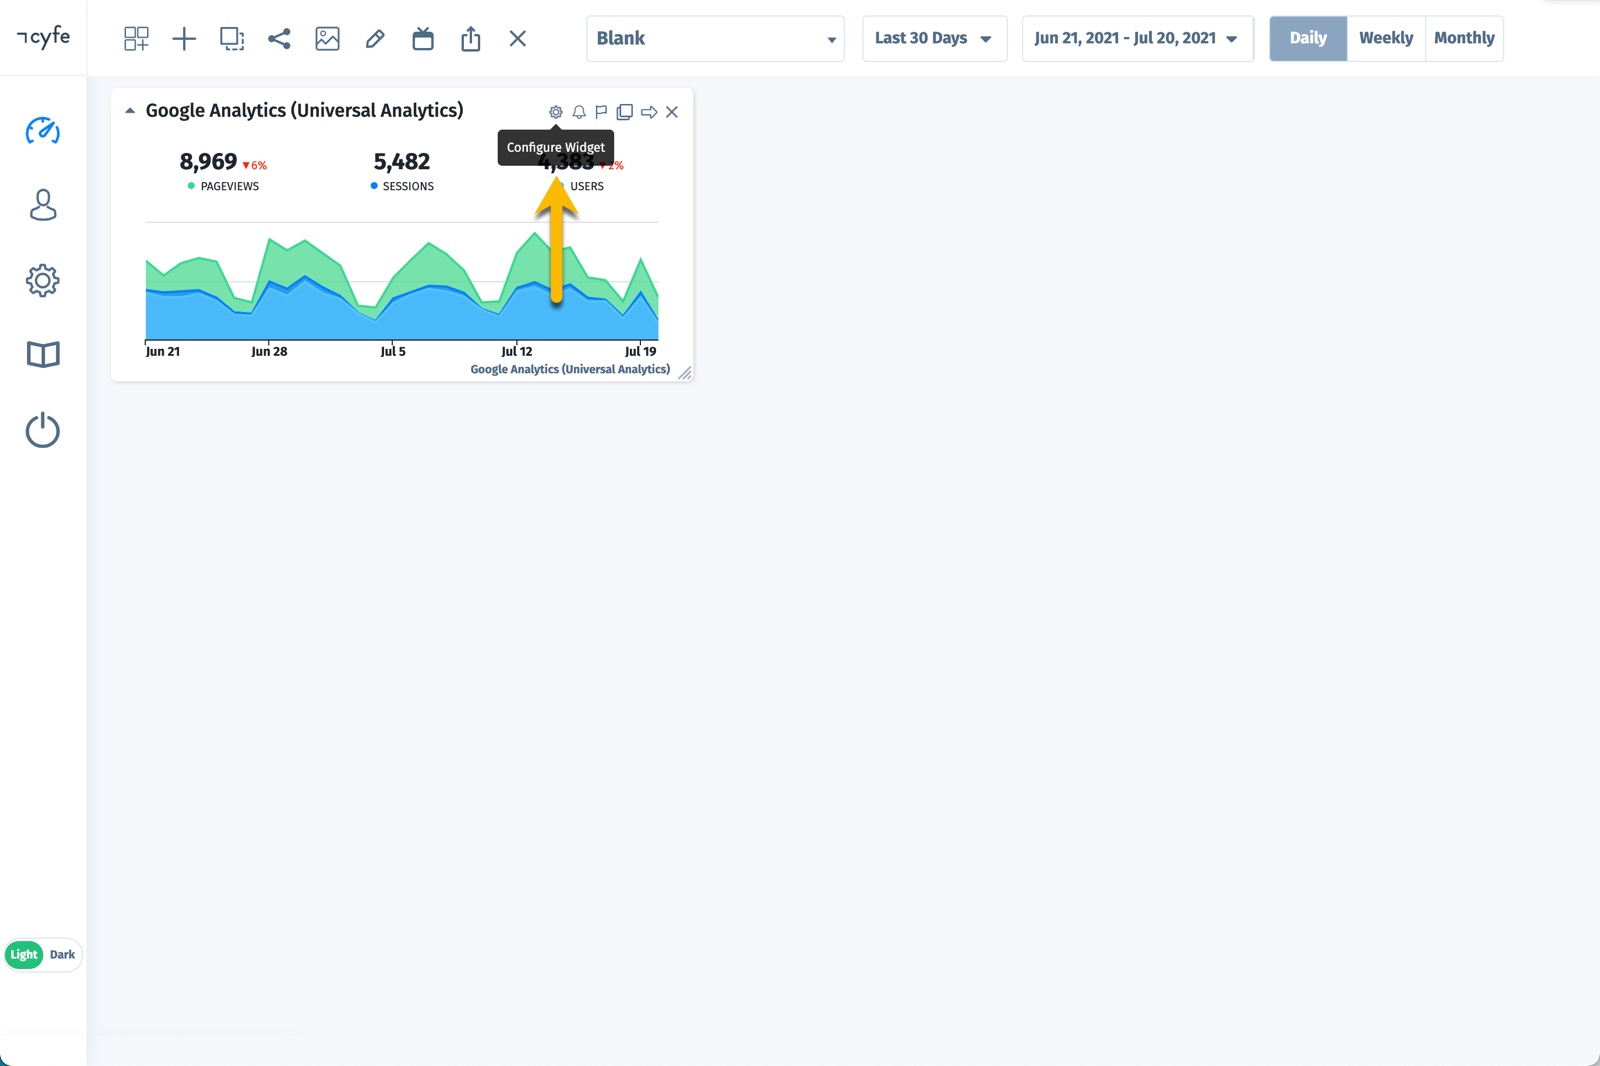Click the USERS legend label
This screenshot has width=1600, height=1066.
(587, 187)
